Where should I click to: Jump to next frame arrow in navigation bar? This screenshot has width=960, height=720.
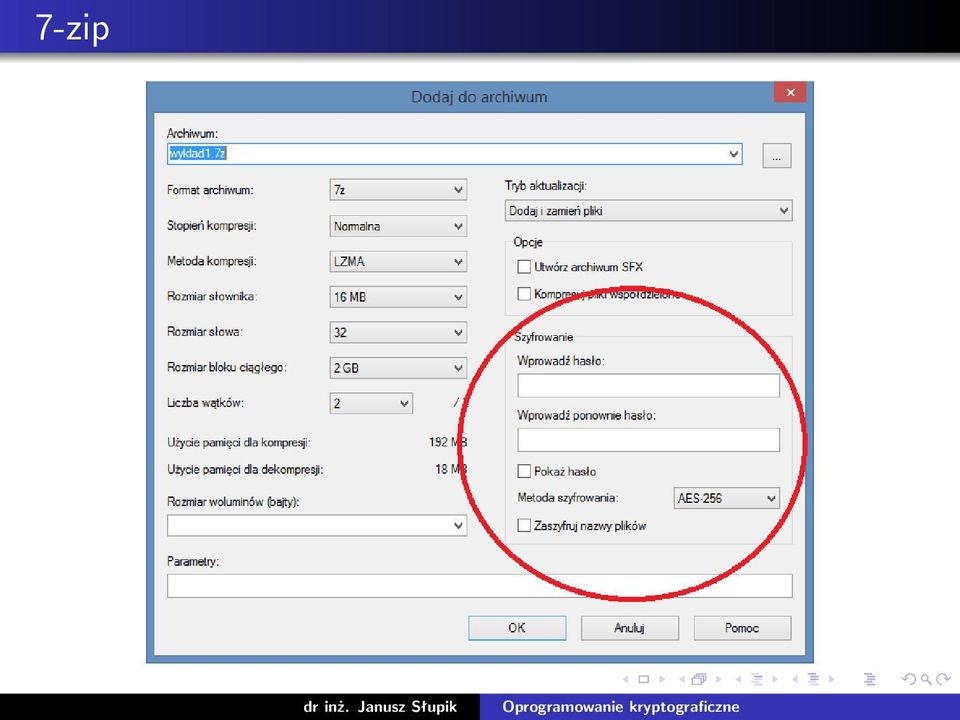pos(719,679)
